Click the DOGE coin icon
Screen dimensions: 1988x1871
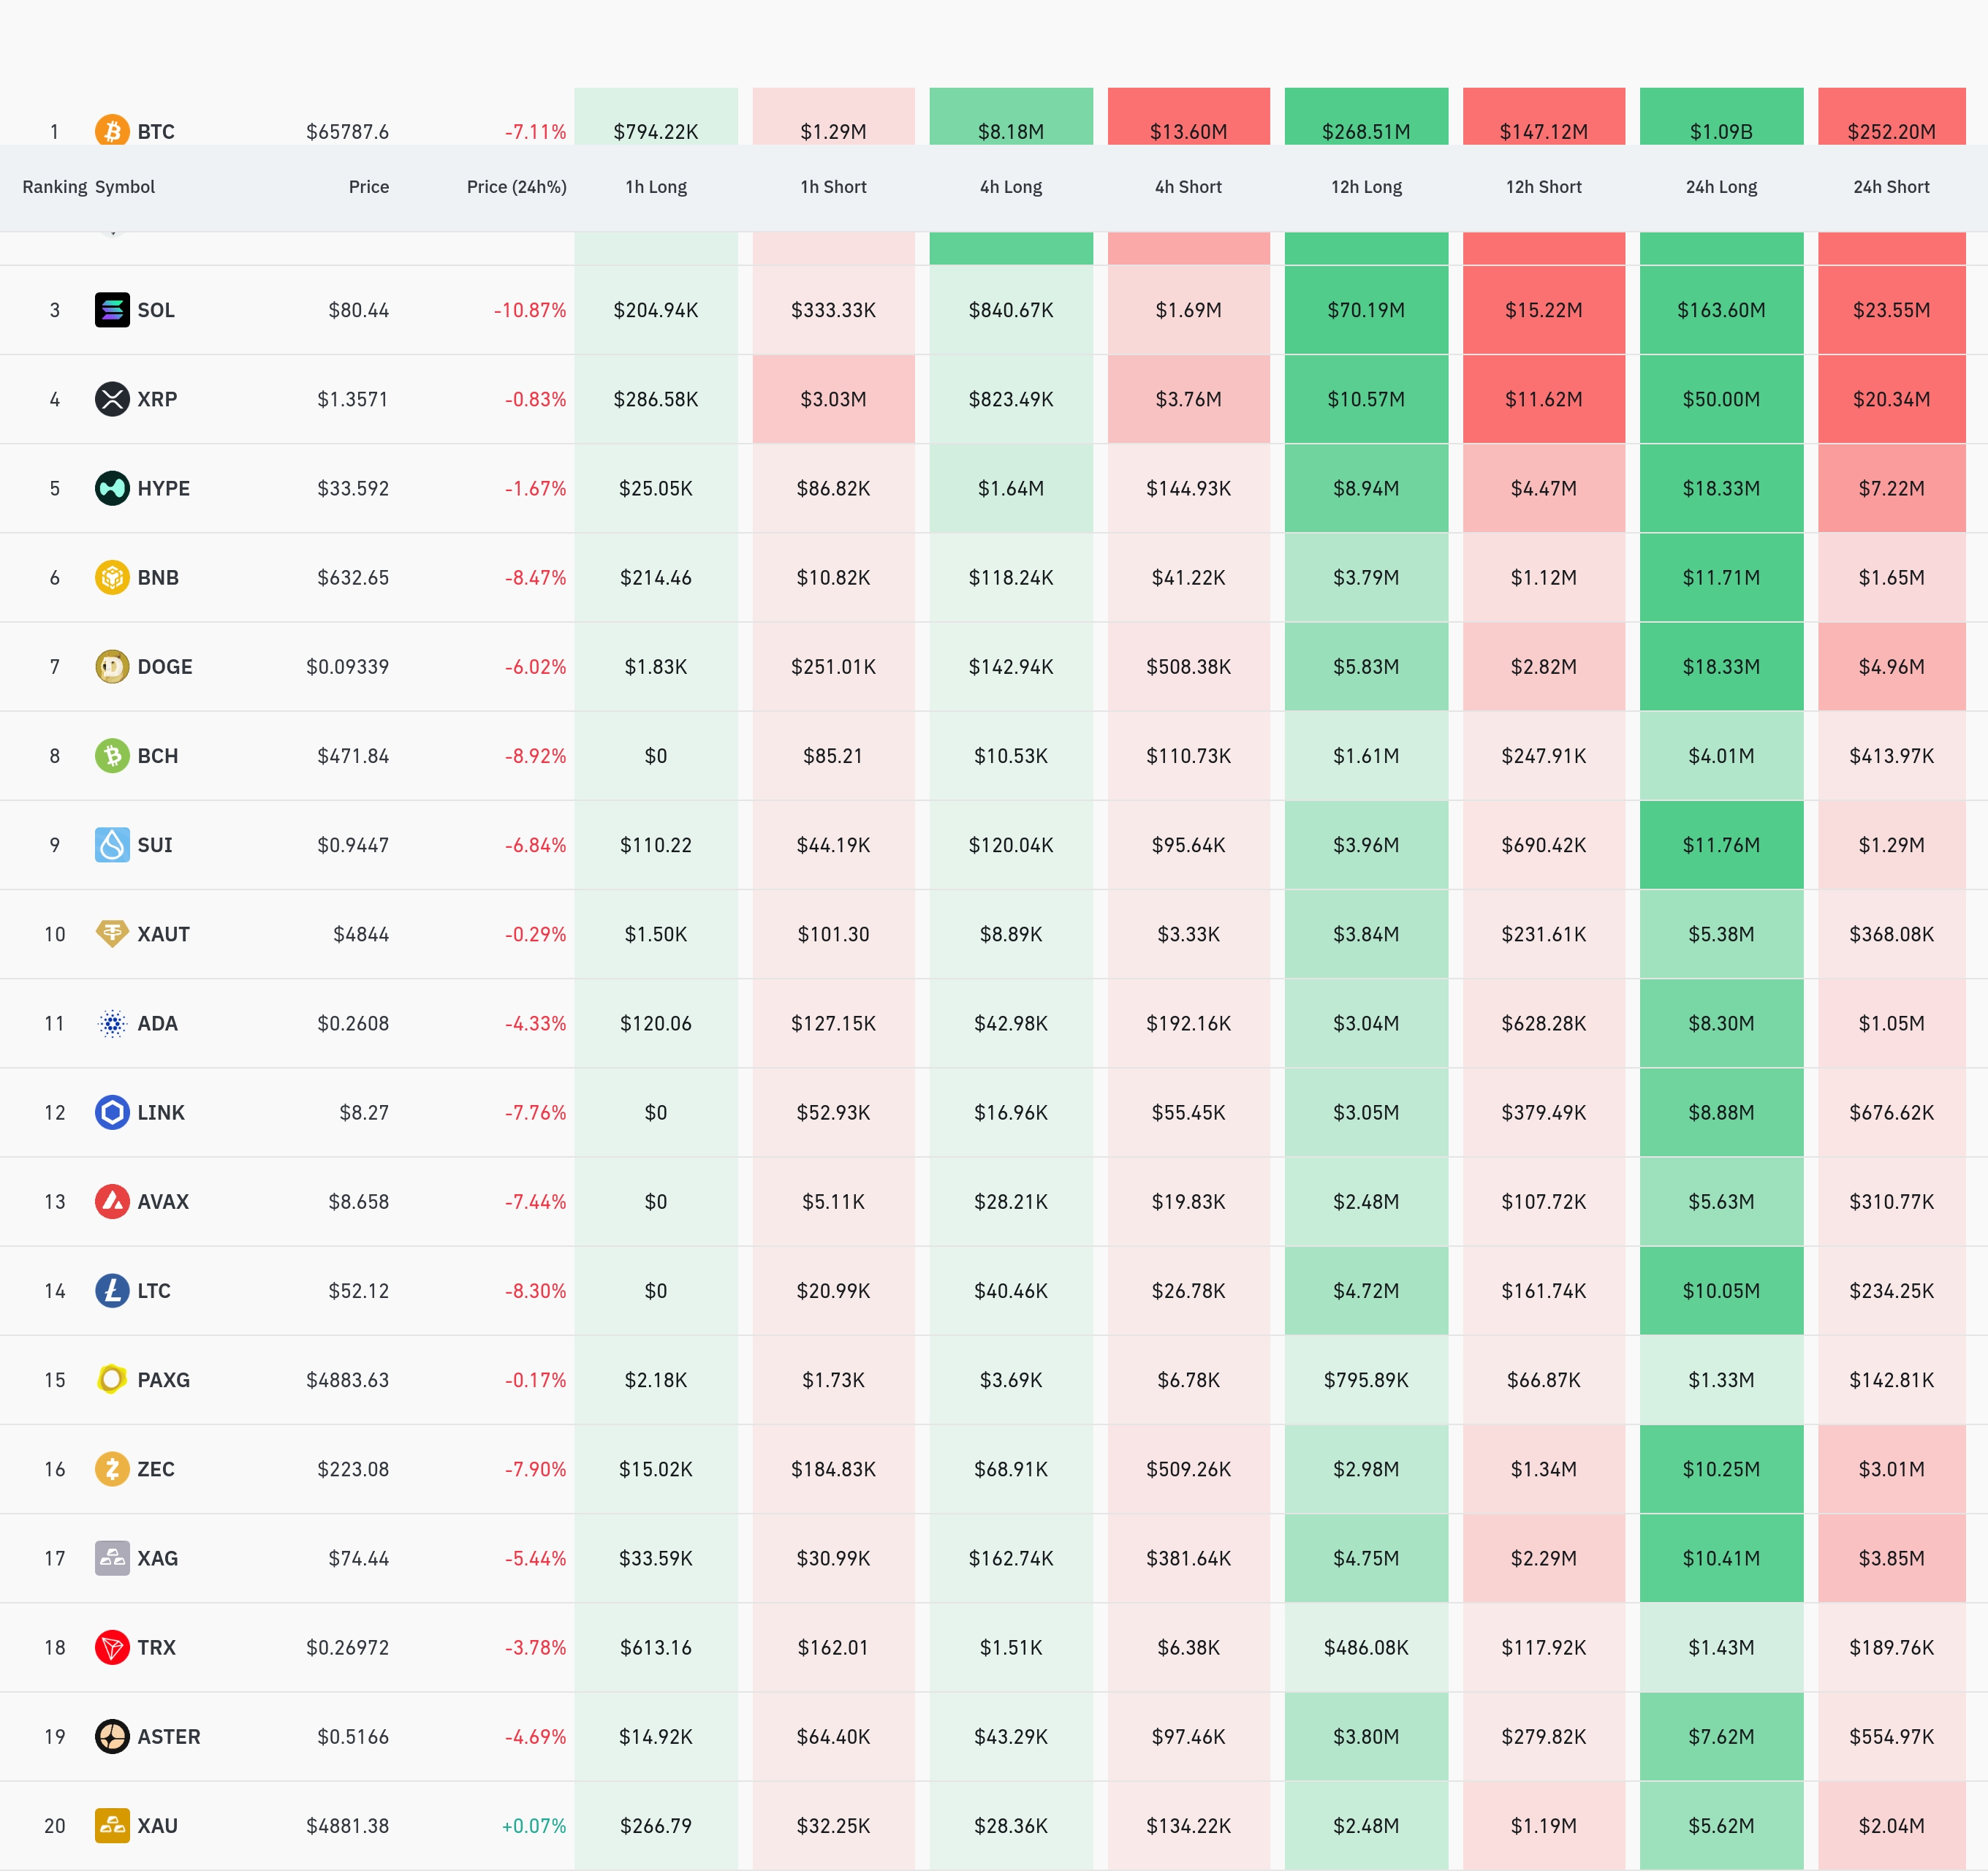coord(112,666)
